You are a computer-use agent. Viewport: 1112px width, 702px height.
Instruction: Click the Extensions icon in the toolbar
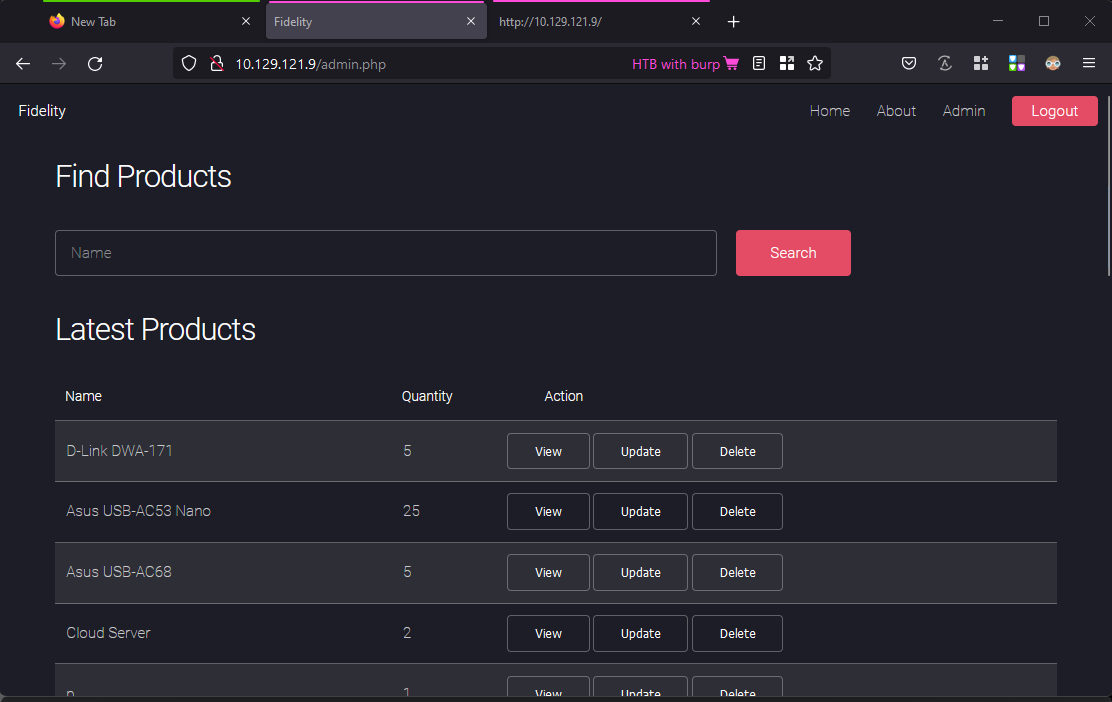981,64
